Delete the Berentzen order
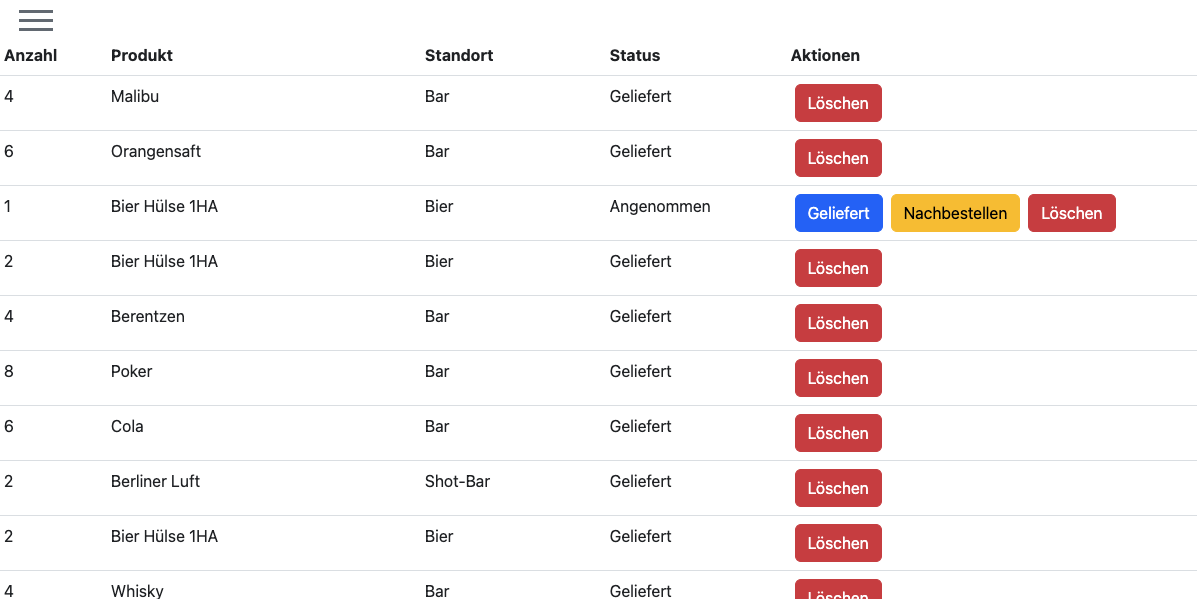The width and height of the screenshot is (1197, 599). tap(838, 323)
